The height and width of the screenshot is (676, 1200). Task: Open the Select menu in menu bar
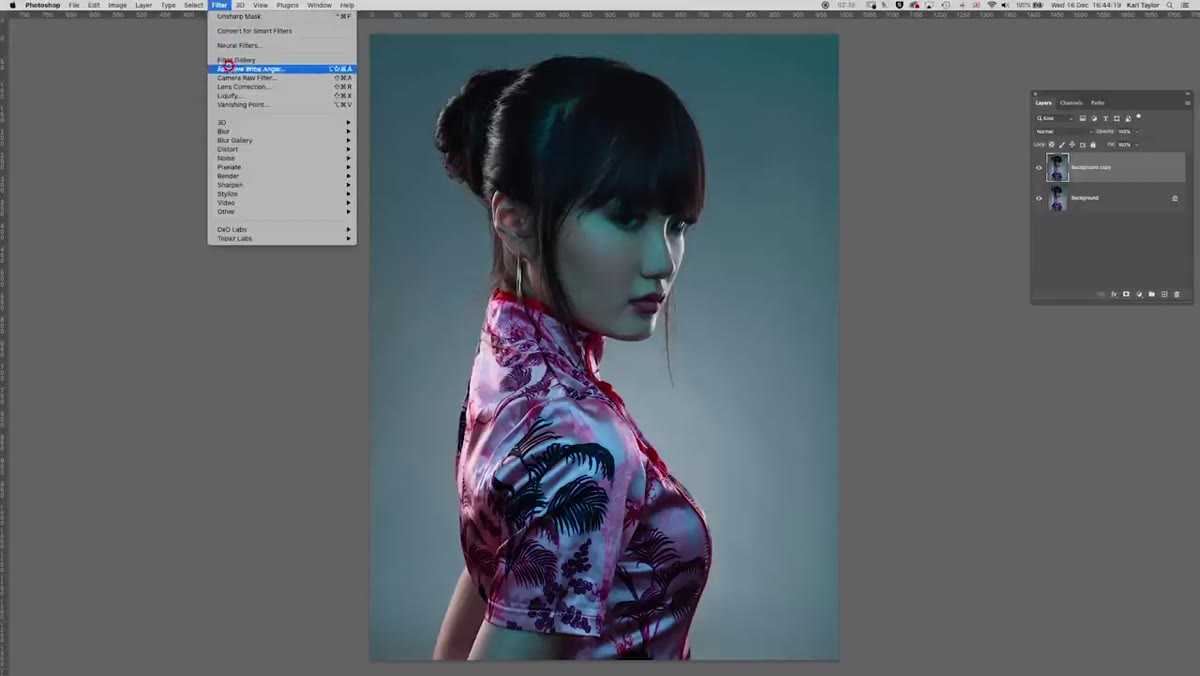[193, 5]
